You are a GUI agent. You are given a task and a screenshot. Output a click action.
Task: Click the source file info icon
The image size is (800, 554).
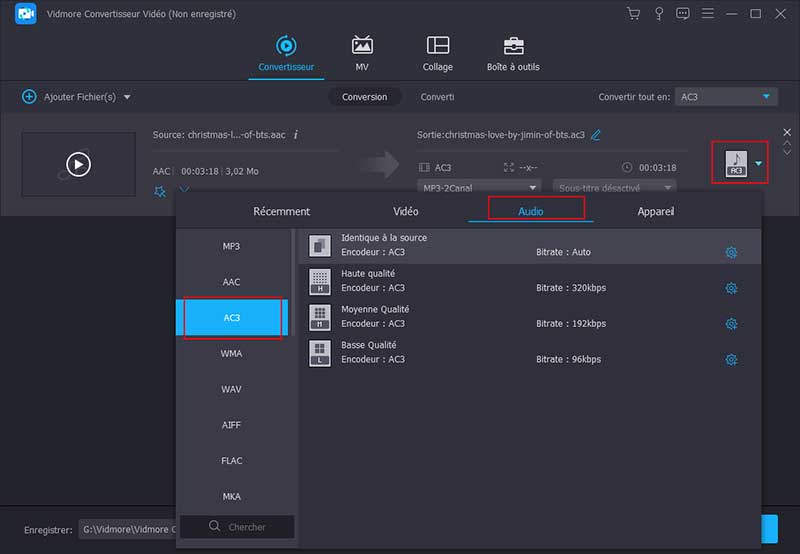click(296, 135)
